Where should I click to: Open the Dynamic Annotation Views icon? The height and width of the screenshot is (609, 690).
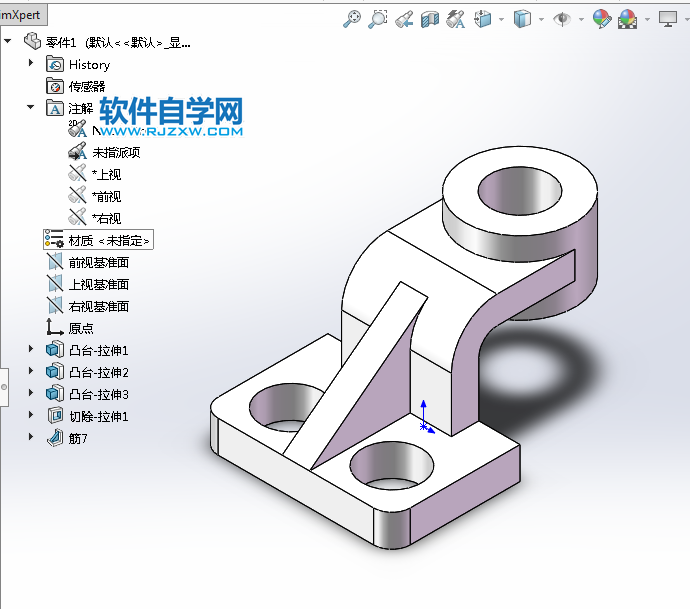point(456,19)
